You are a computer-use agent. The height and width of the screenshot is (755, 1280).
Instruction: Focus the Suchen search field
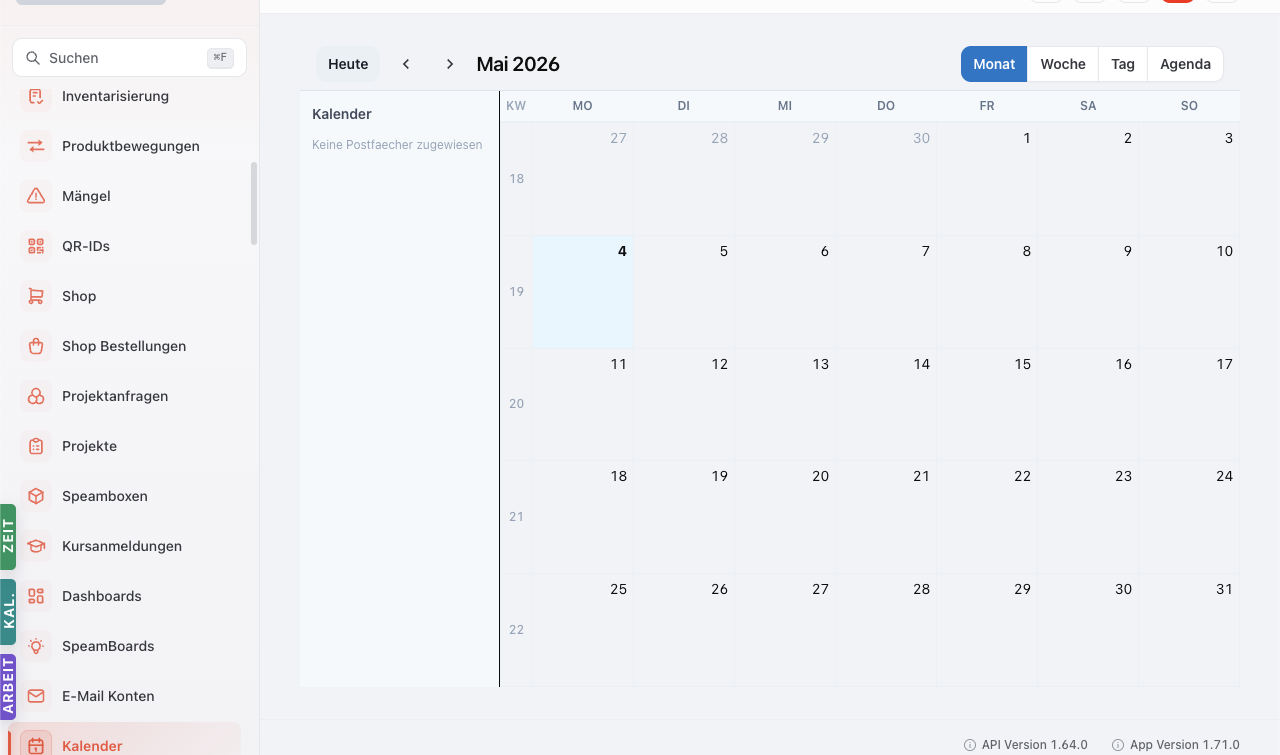pyautogui.click(x=129, y=58)
